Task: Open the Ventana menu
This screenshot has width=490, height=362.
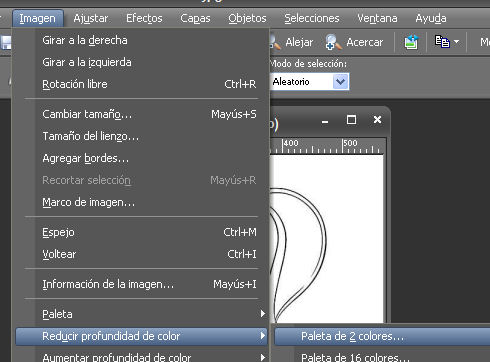Action: pyautogui.click(x=377, y=18)
